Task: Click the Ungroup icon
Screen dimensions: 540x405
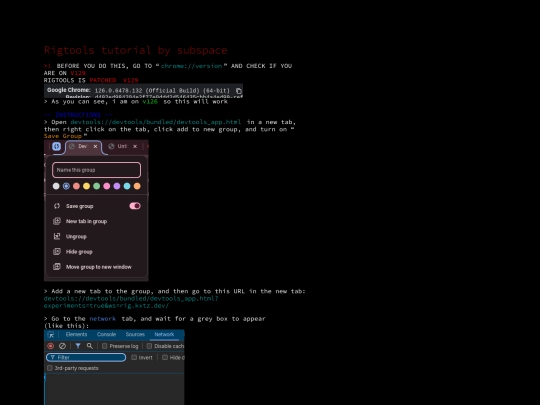Action: (57, 236)
